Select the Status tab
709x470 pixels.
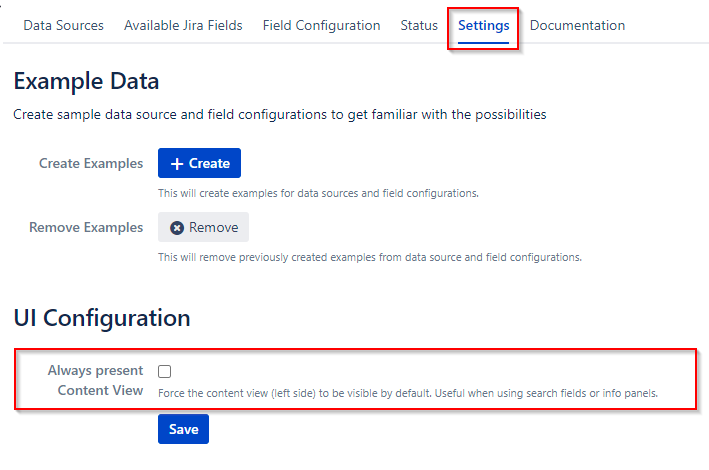(419, 25)
